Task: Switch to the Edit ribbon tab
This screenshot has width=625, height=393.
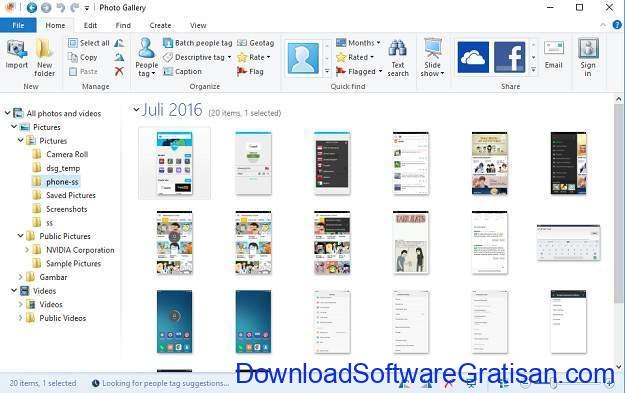Action: coord(90,25)
